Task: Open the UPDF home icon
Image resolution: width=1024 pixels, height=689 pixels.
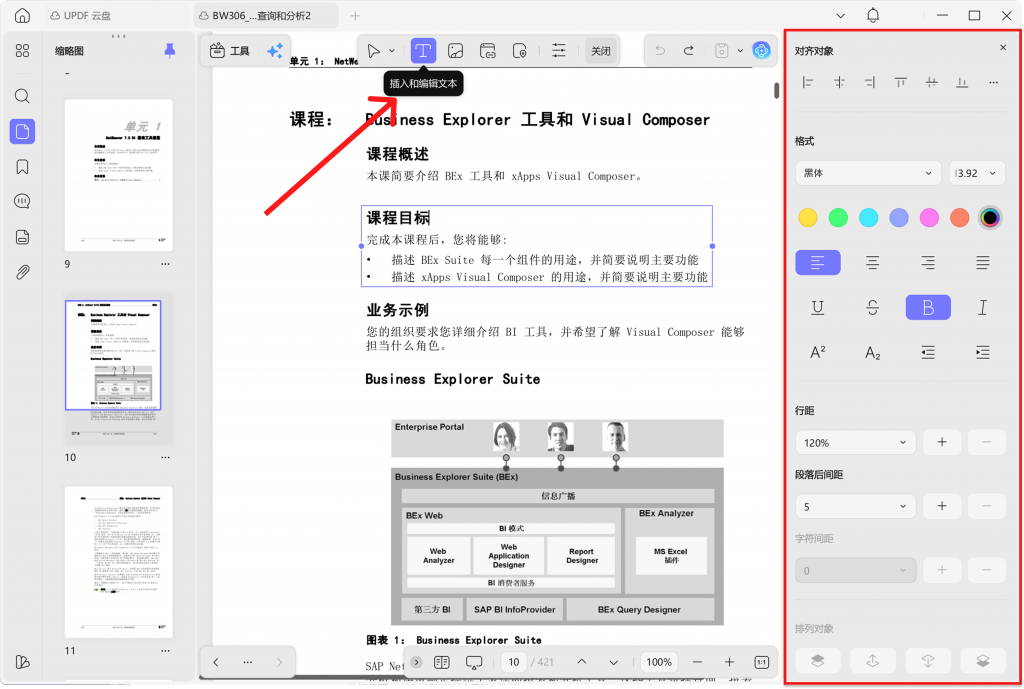Action: (x=22, y=16)
